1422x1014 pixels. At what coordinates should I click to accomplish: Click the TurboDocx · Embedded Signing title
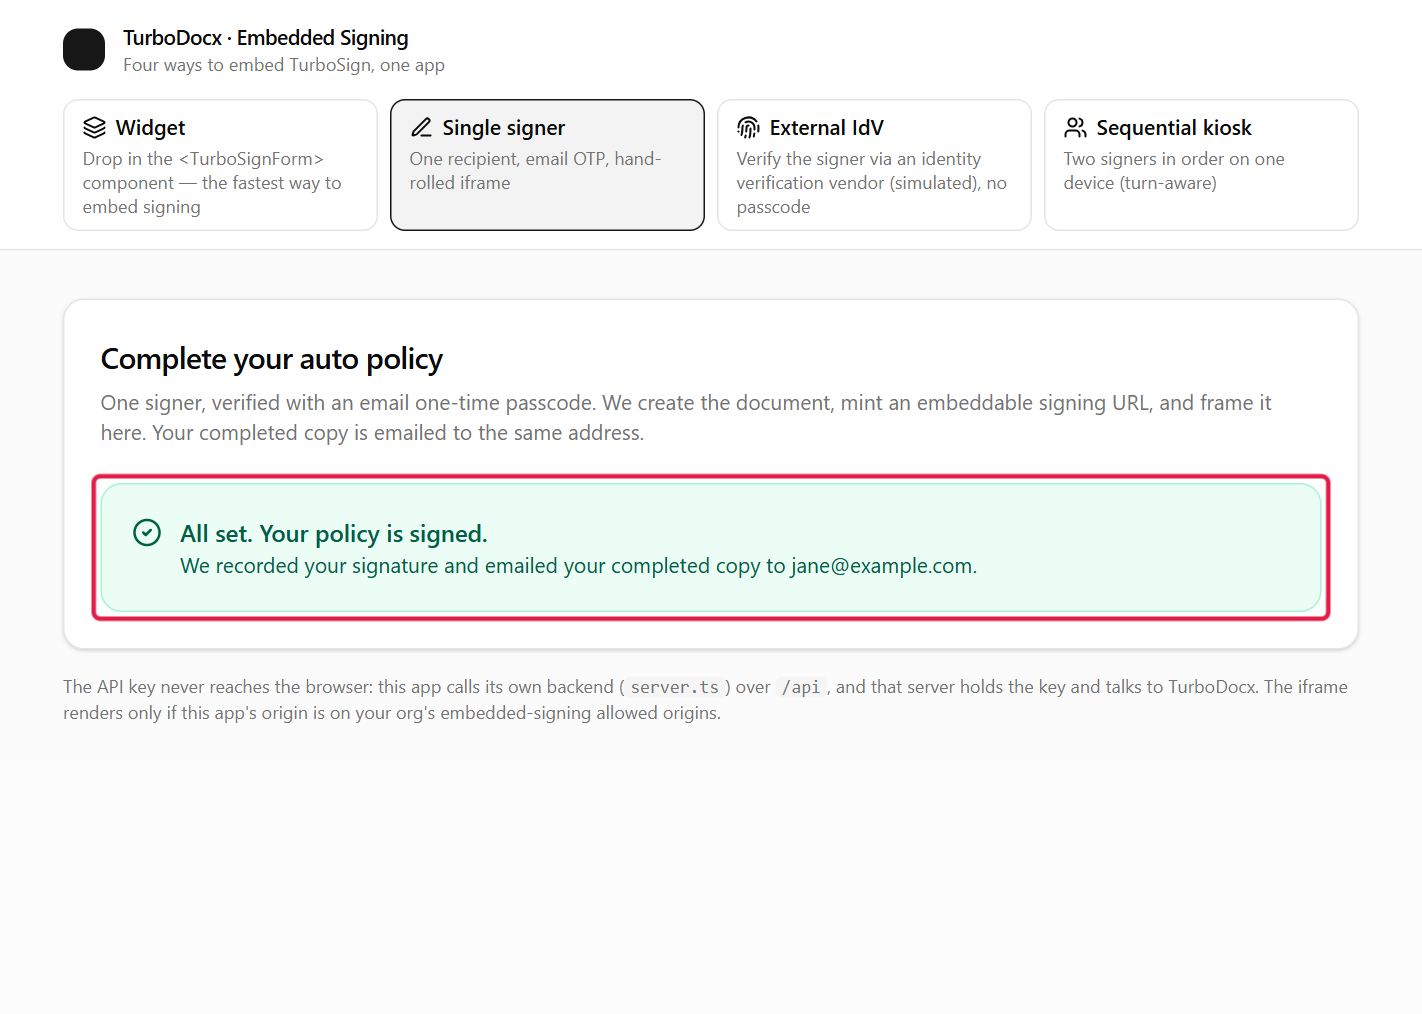pos(266,38)
